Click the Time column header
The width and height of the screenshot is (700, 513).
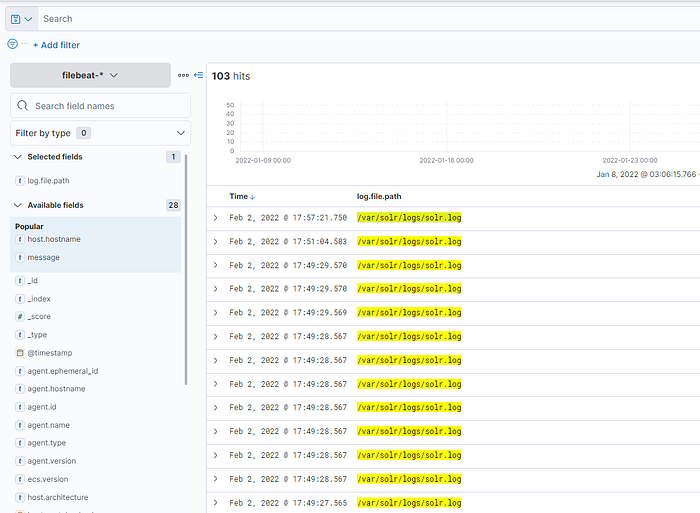tap(238, 196)
